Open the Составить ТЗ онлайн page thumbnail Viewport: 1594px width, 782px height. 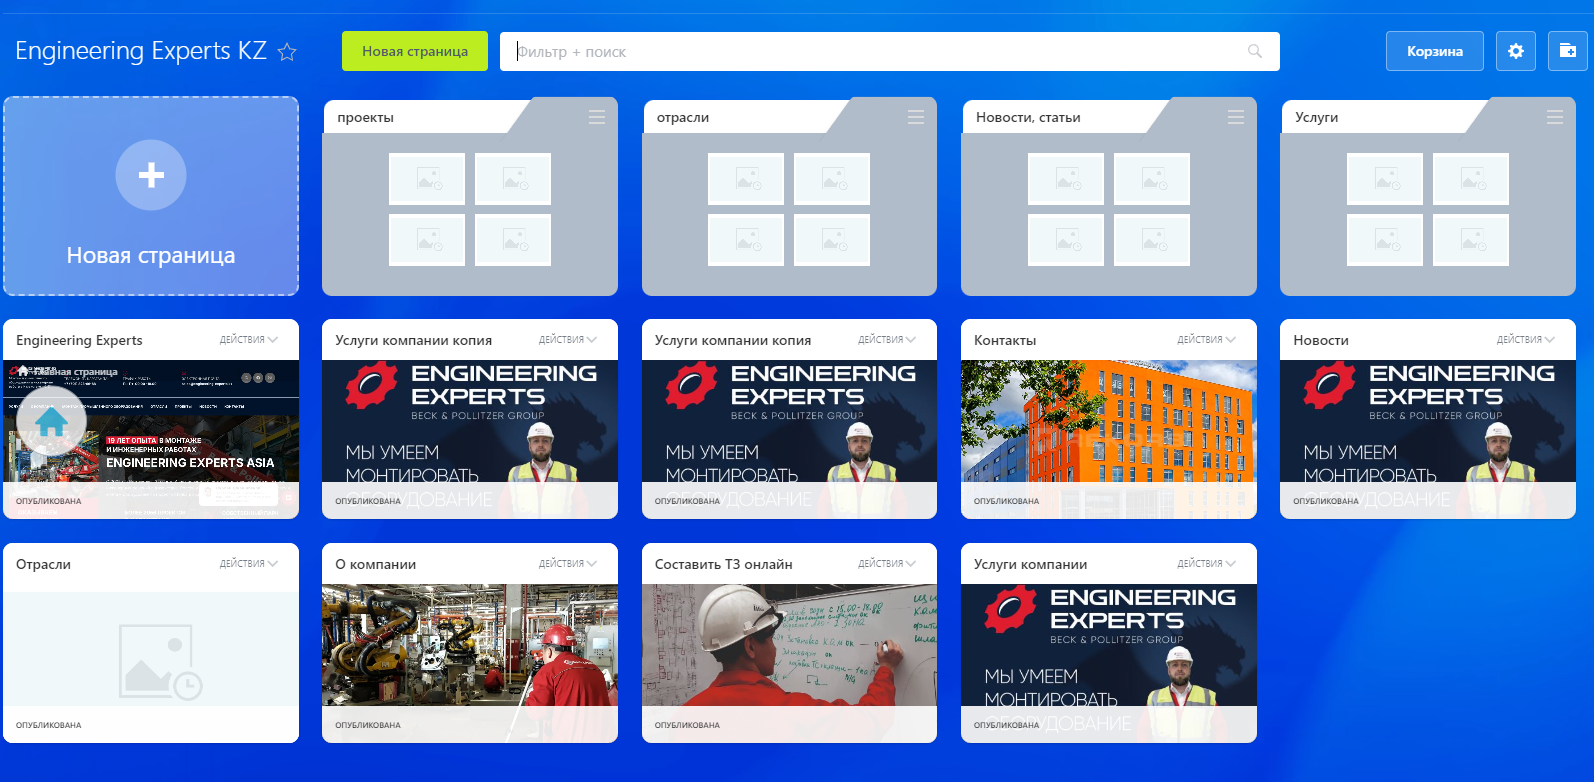coord(789,650)
